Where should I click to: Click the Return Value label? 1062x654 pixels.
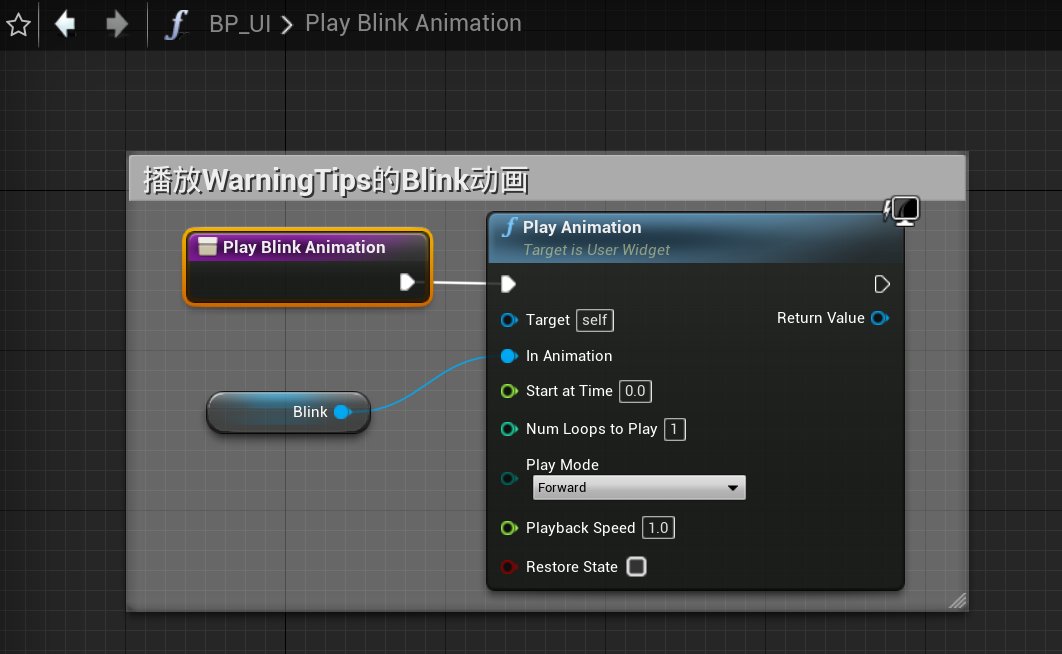[x=820, y=318]
